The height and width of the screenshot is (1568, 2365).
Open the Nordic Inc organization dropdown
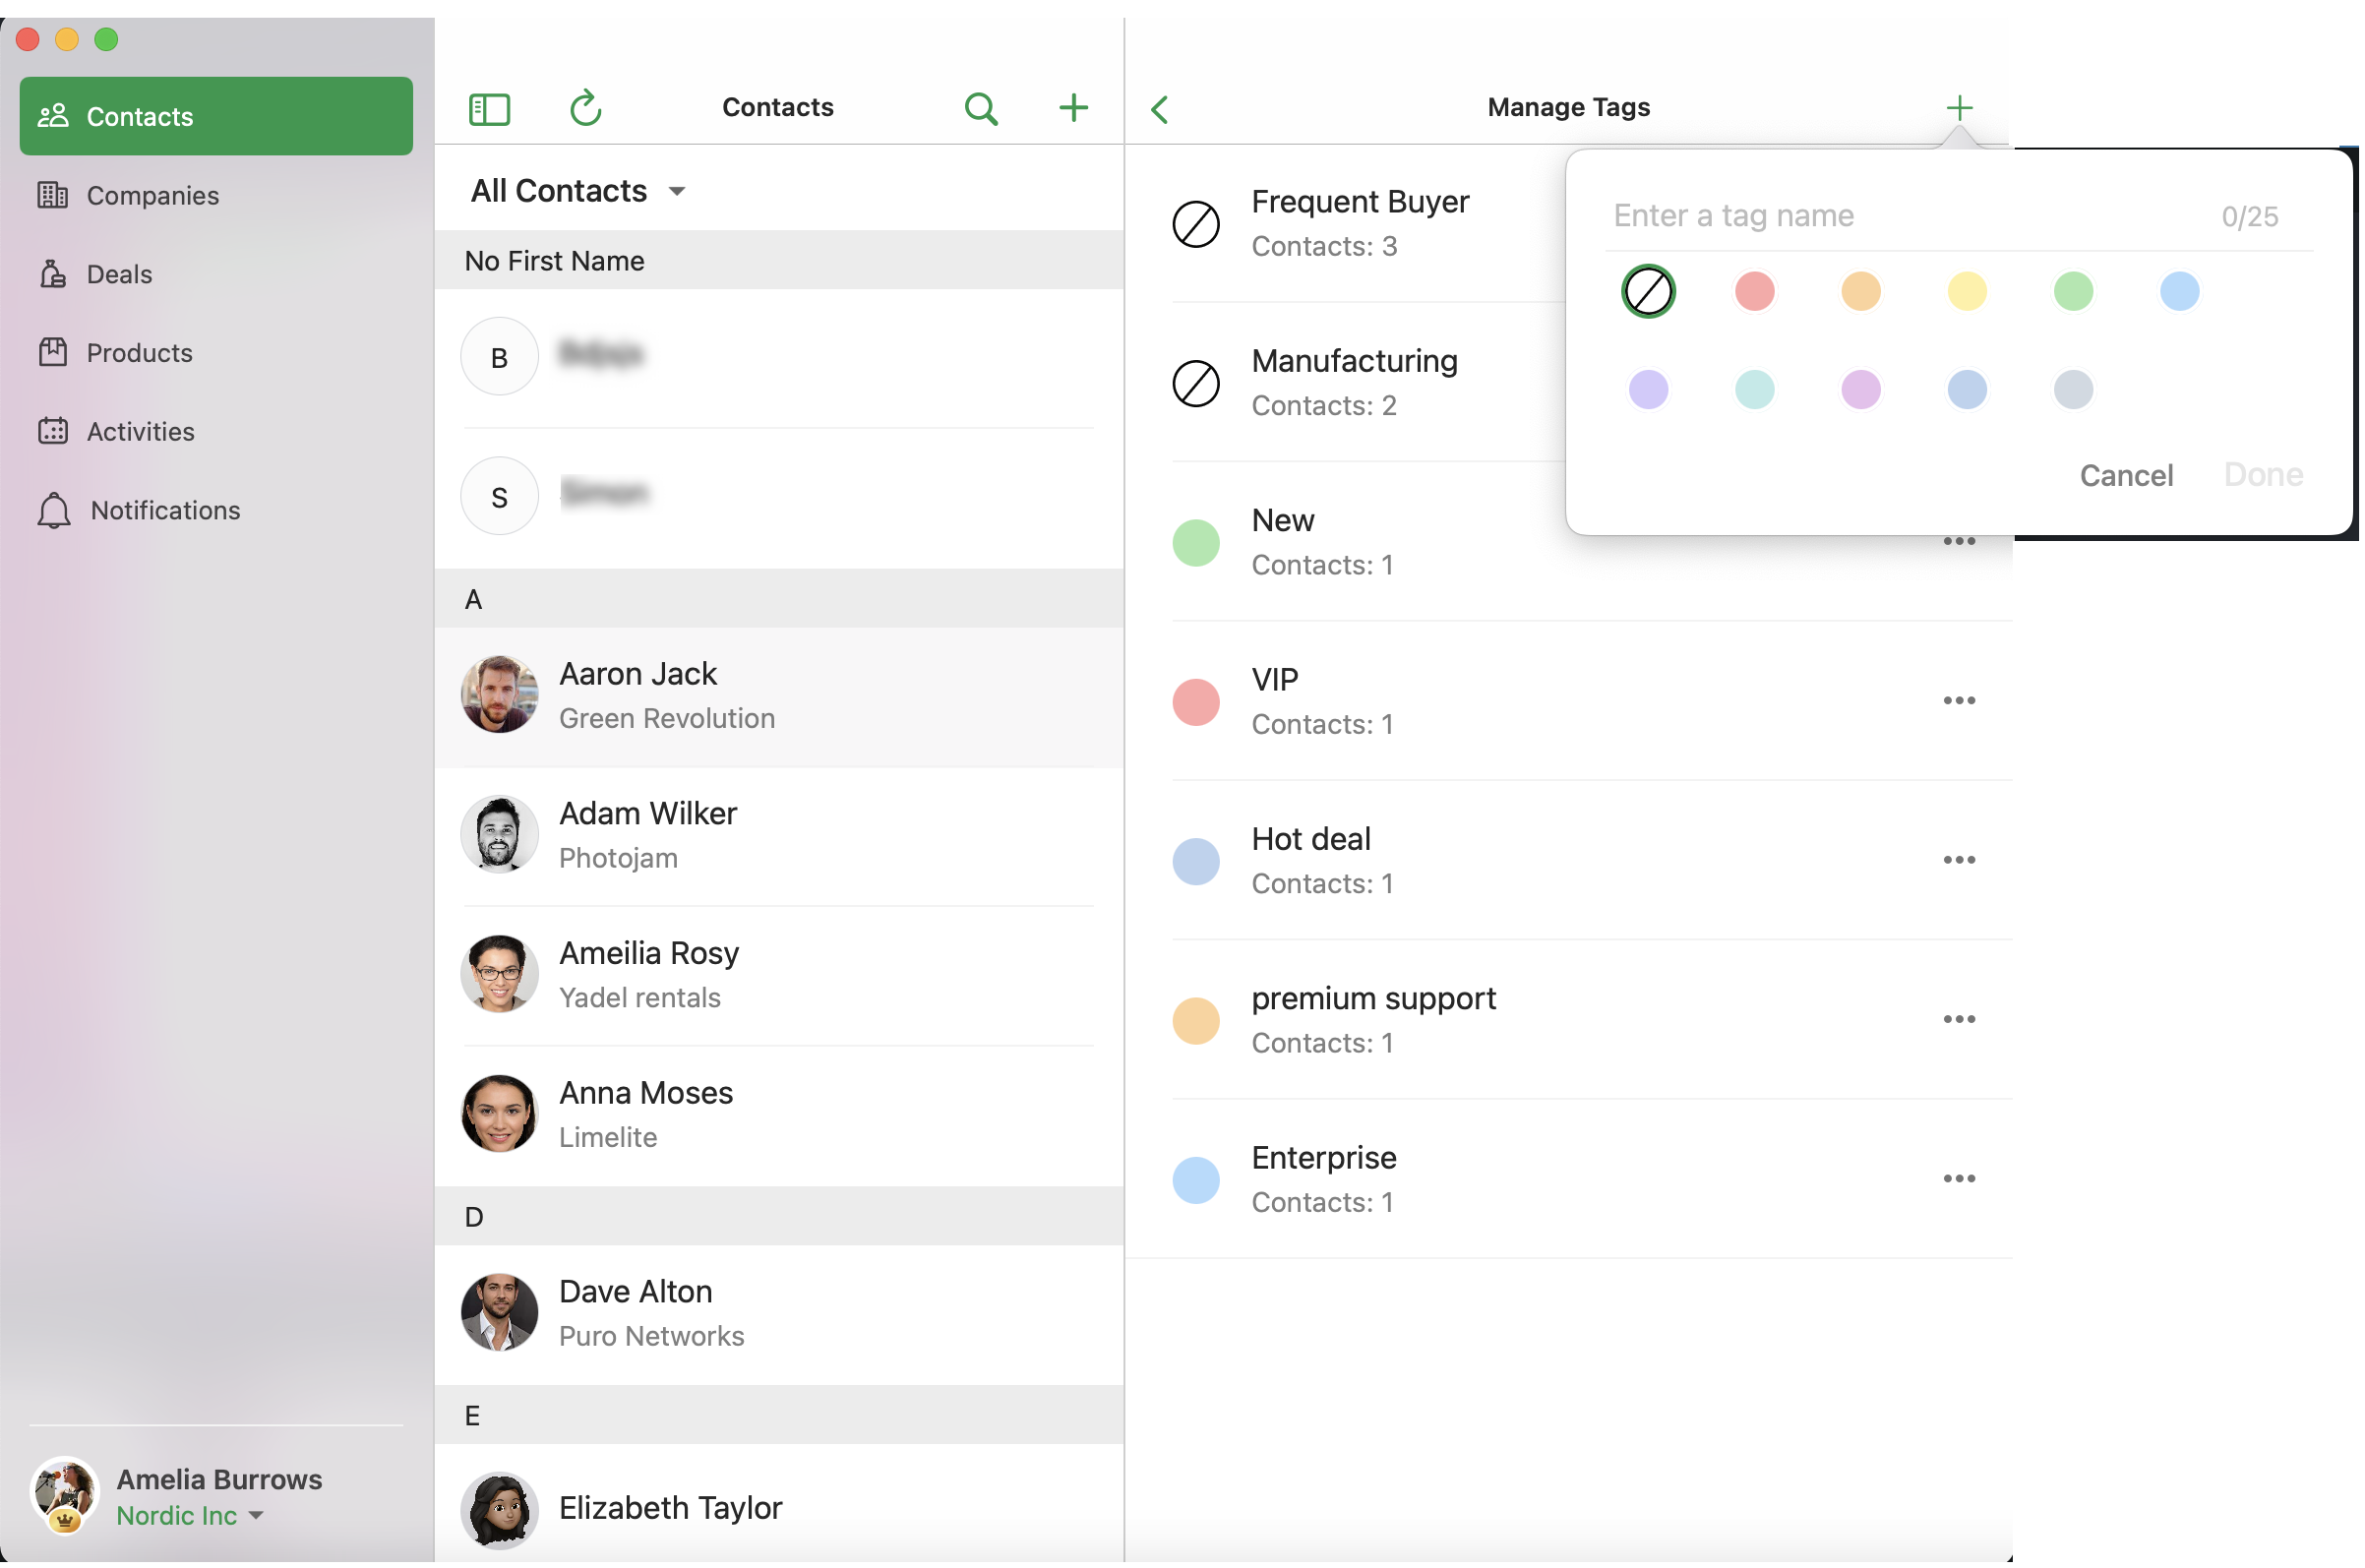pos(190,1515)
